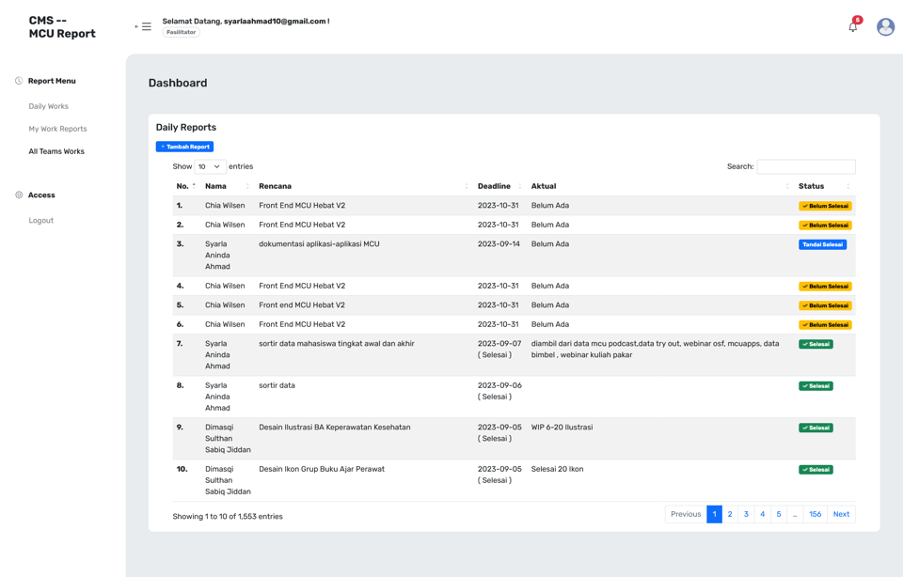Image resolution: width=904 pixels, height=578 pixels.
Task: Sort by the Deadline column header
Action: coord(494,186)
